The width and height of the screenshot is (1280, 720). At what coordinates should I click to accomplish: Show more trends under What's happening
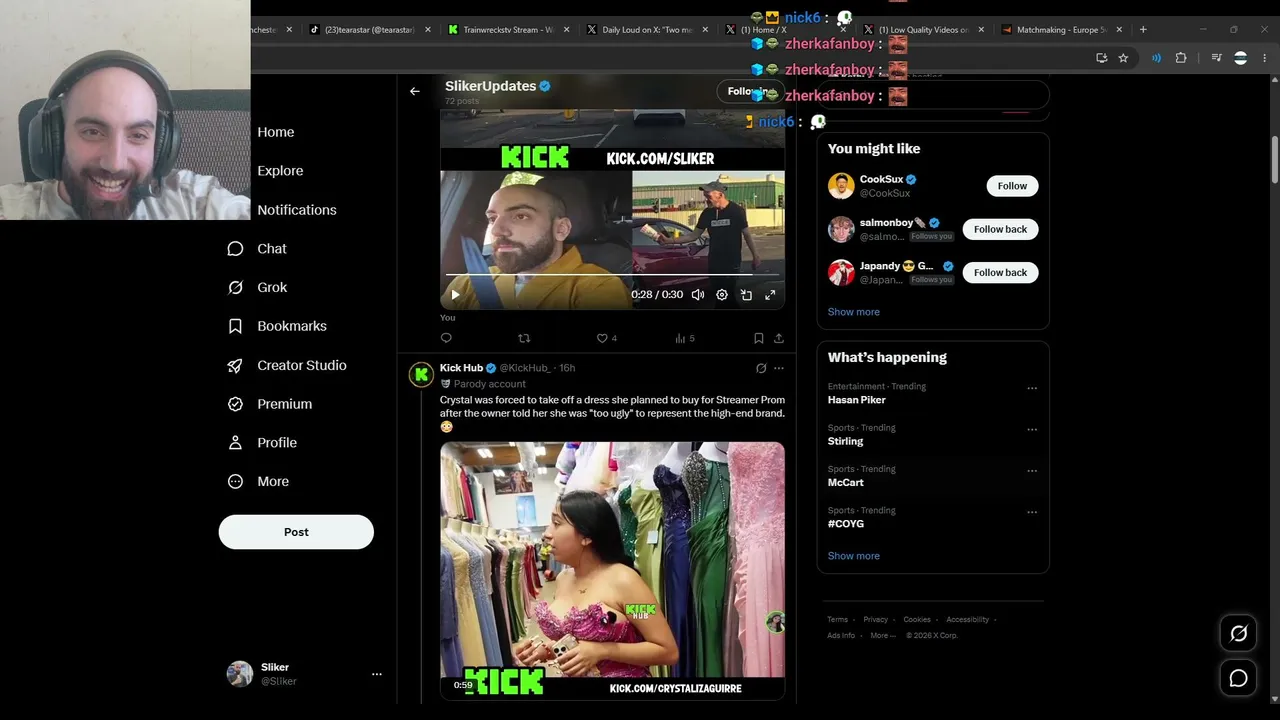pyautogui.click(x=854, y=556)
